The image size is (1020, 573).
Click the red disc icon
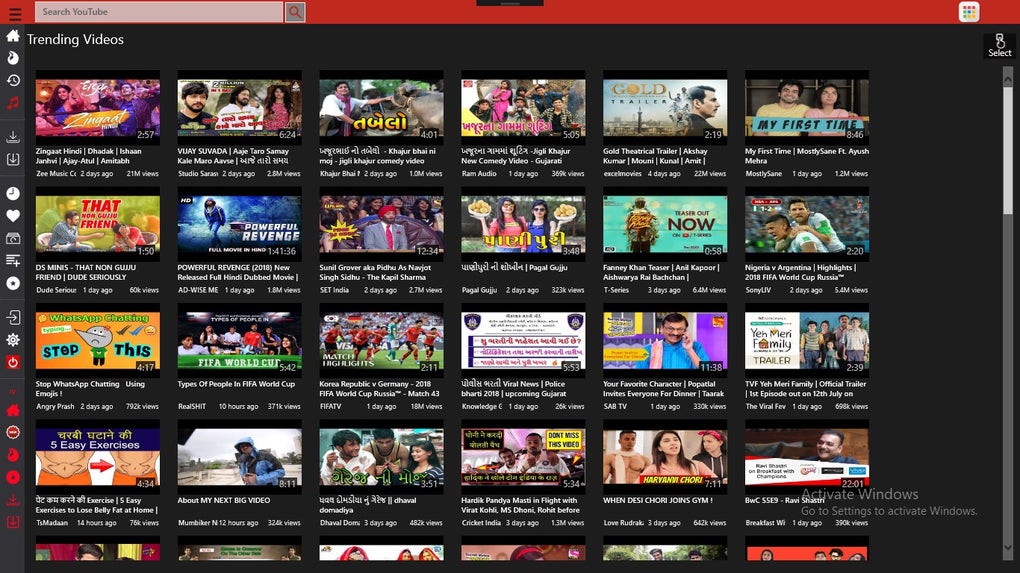coord(13,477)
